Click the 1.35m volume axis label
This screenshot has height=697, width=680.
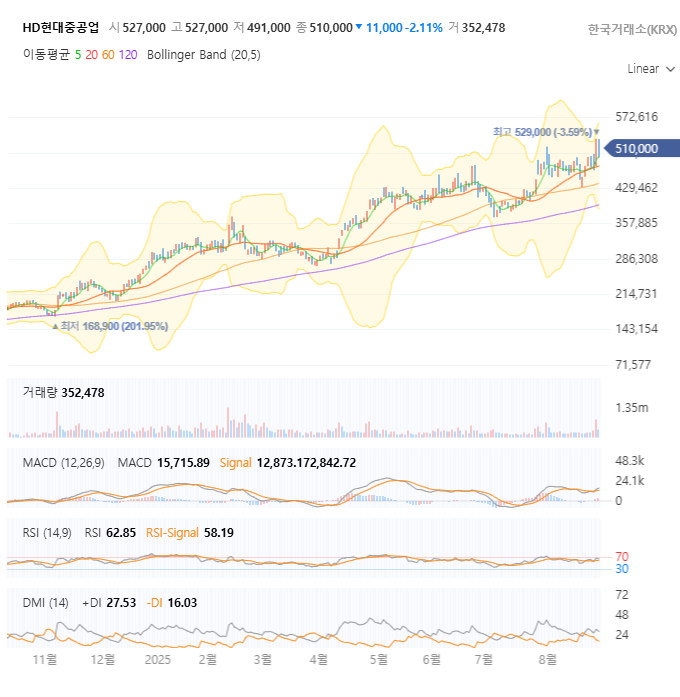pyautogui.click(x=632, y=408)
